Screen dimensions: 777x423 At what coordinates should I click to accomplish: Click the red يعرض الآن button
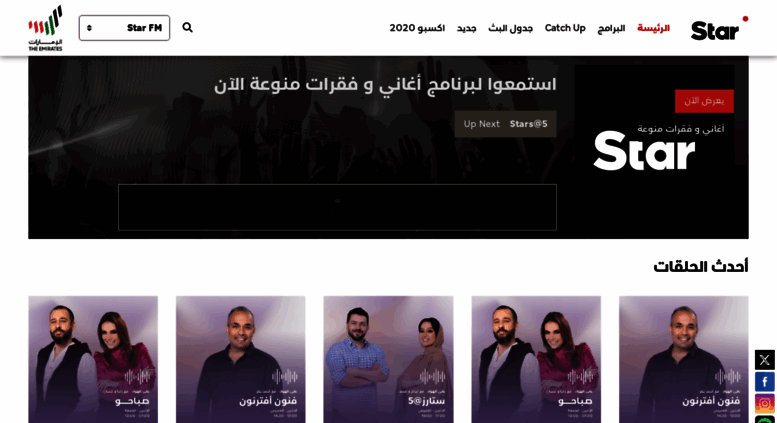tap(704, 101)
